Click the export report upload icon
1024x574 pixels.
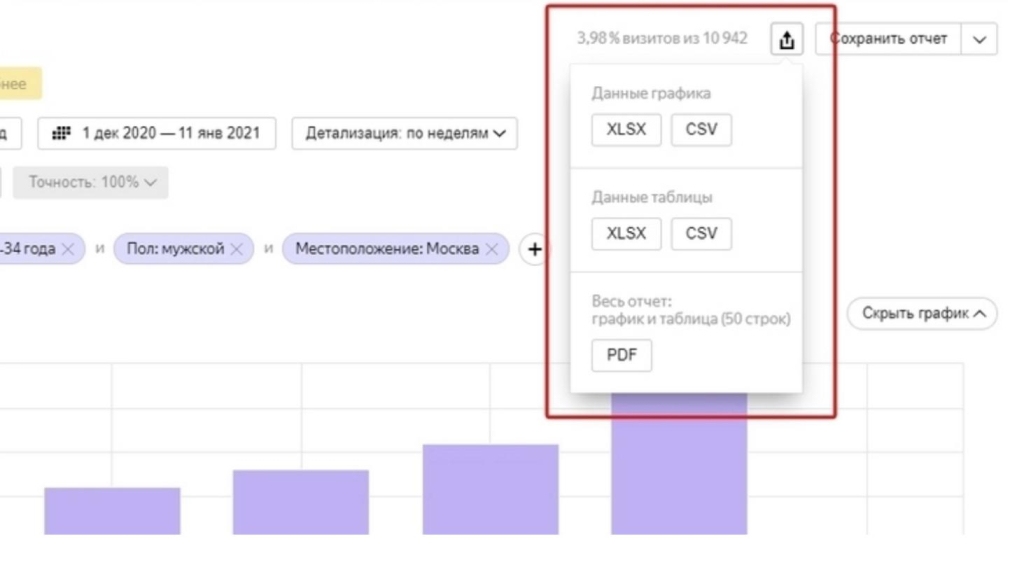coord(787,40)
